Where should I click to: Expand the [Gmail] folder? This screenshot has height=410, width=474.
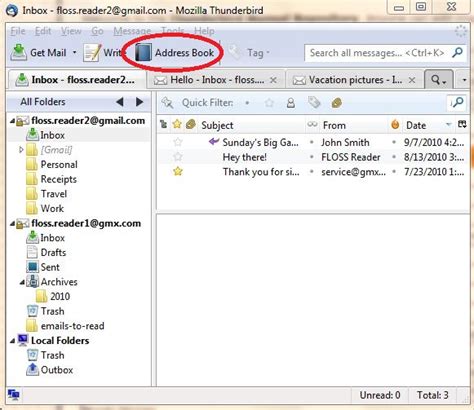(21, 150)
